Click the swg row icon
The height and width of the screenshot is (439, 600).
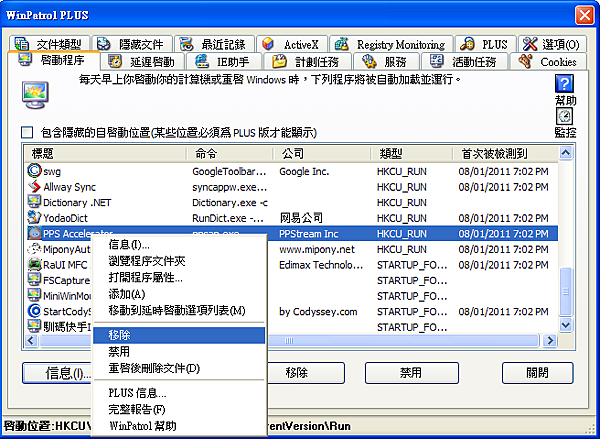(x=34, y=171)
